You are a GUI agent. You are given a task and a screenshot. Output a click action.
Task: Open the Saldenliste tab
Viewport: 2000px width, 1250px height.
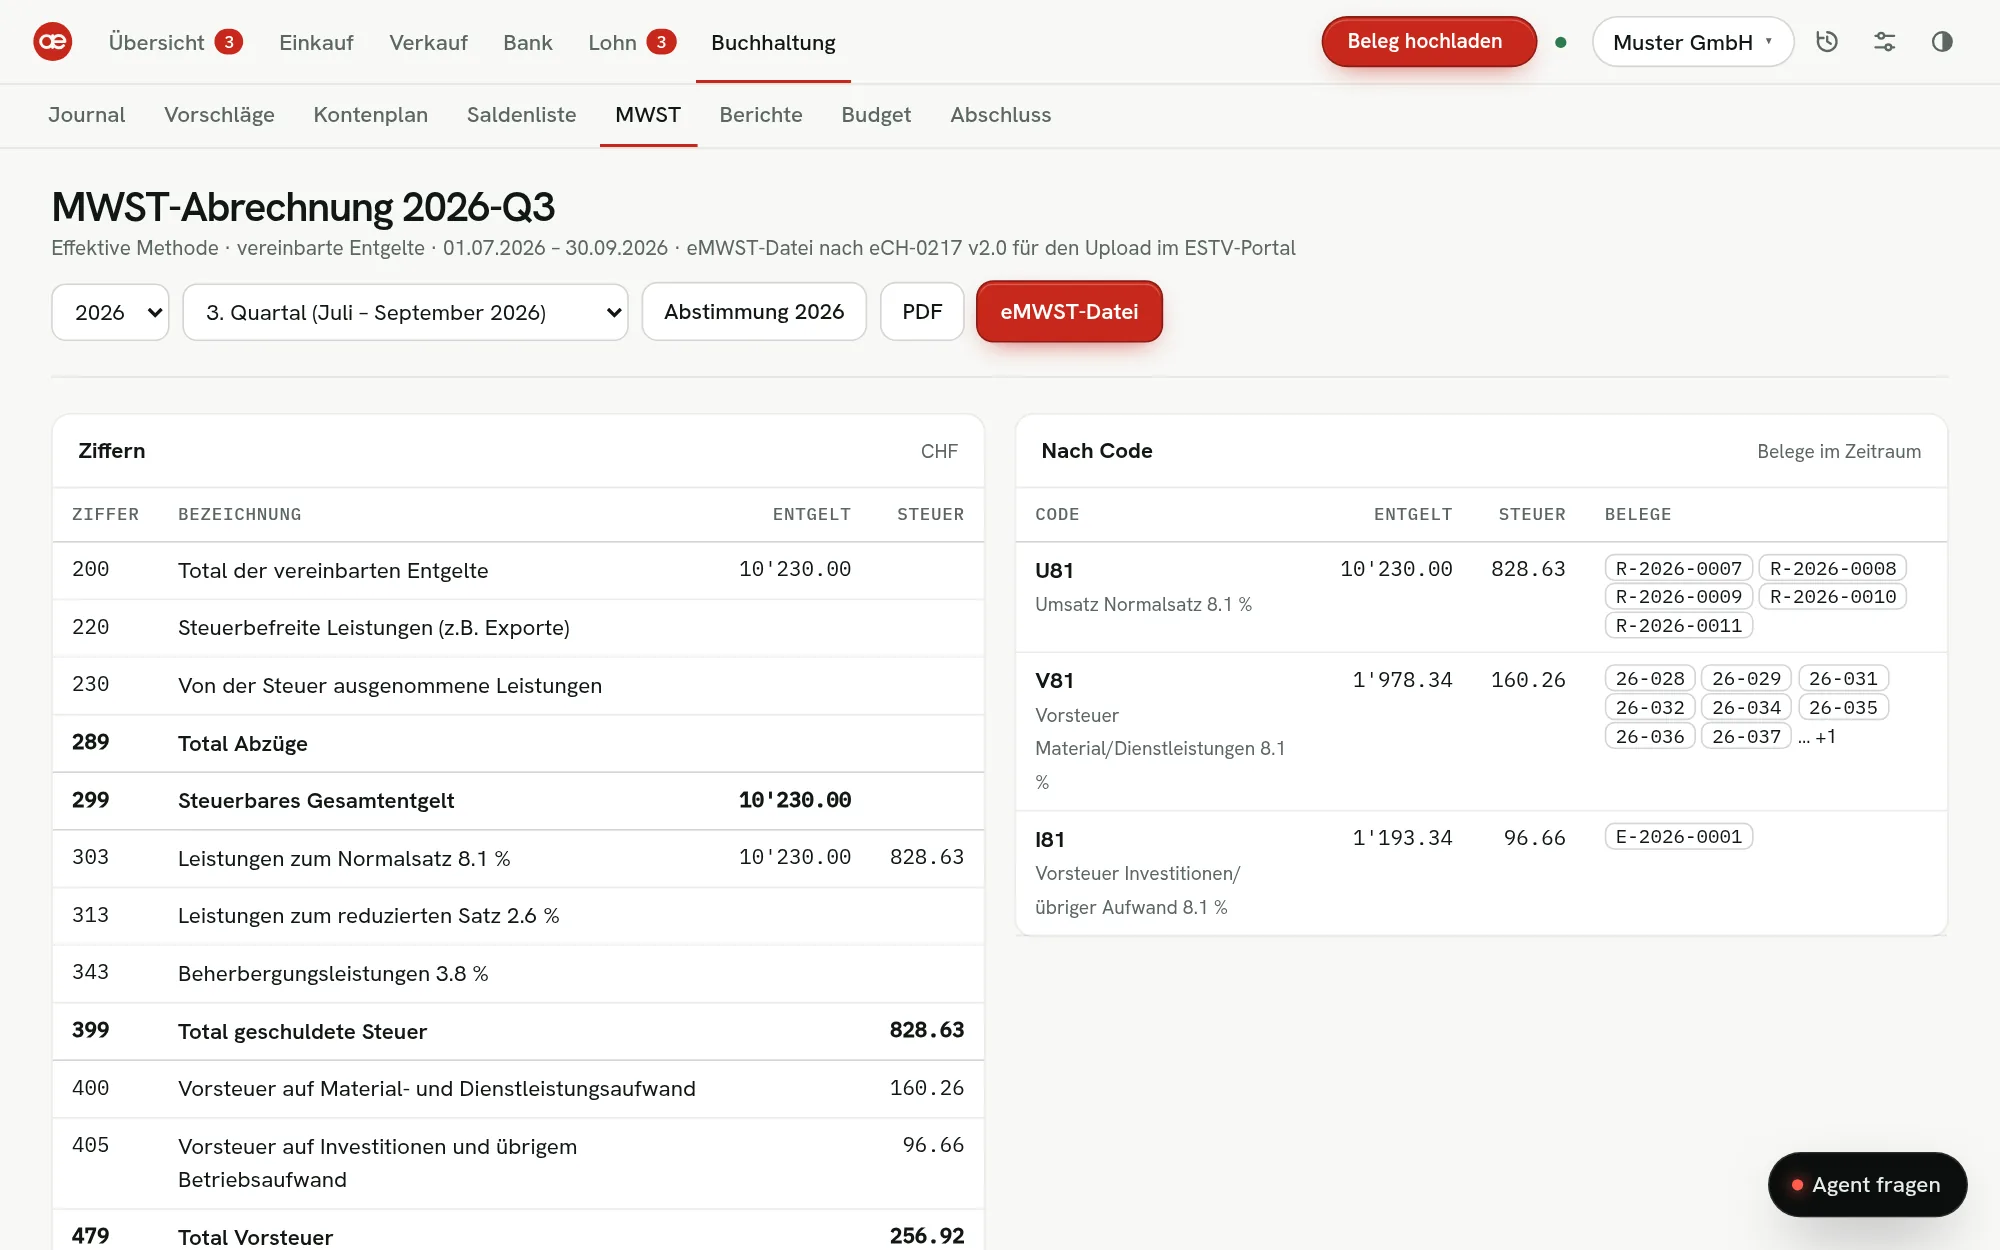coord(521,115)
